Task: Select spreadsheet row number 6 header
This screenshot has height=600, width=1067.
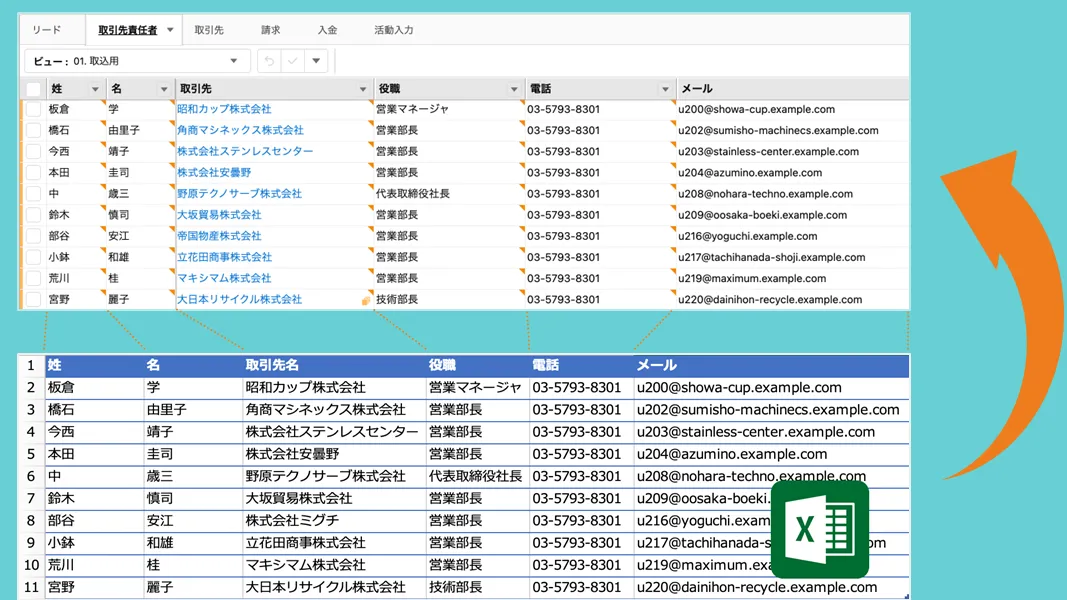Action: [31, 476]
